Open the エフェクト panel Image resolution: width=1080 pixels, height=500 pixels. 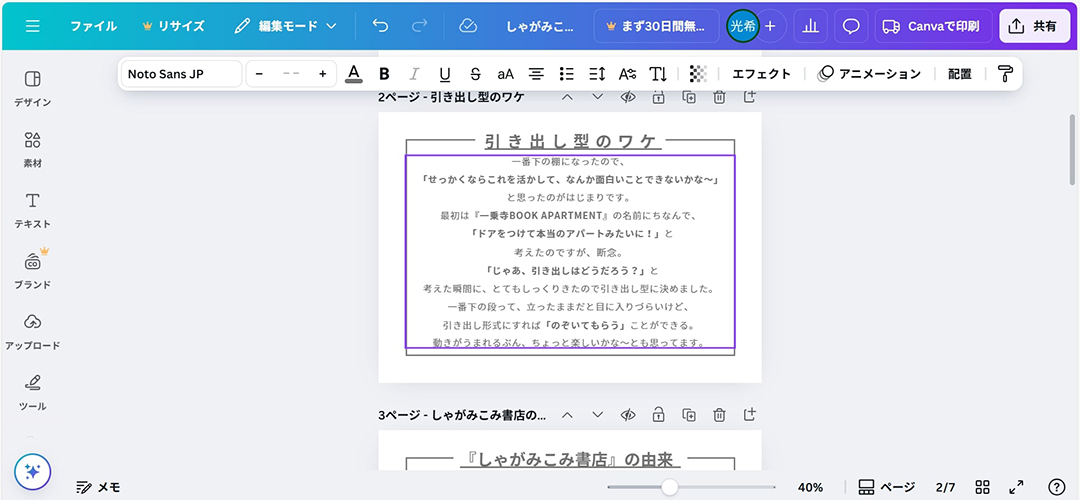(x=761, y=74)
